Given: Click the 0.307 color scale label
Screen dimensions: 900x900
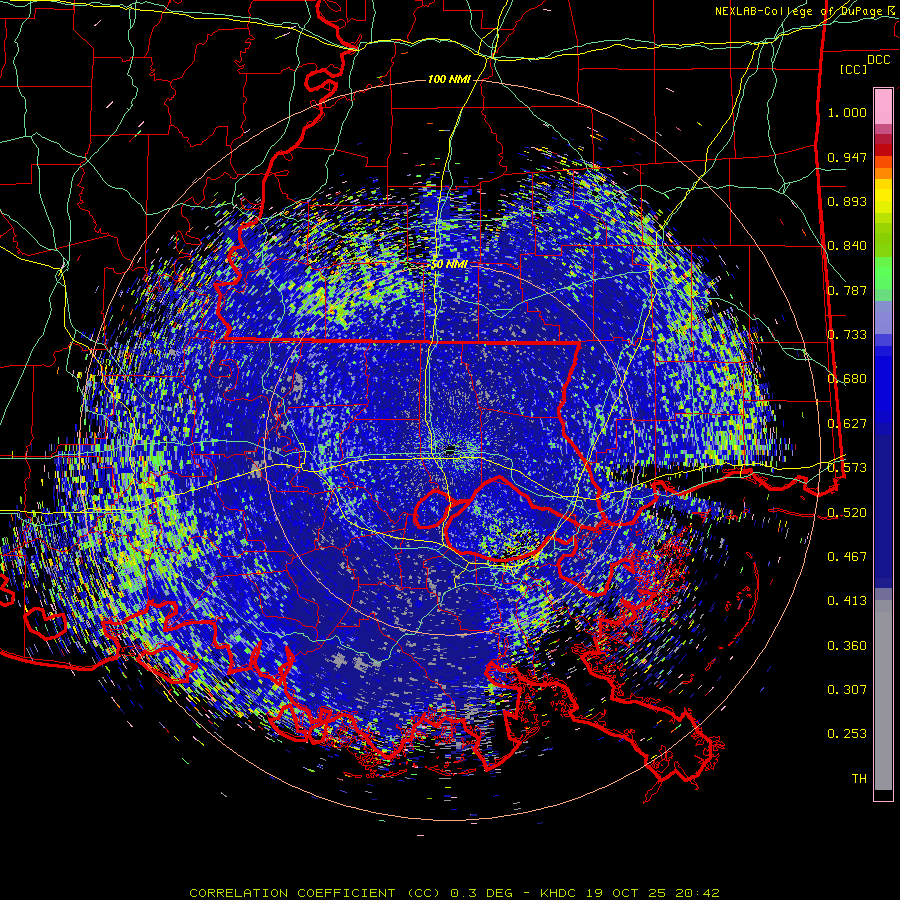Looking at the screenshot, I should (847, 690).
